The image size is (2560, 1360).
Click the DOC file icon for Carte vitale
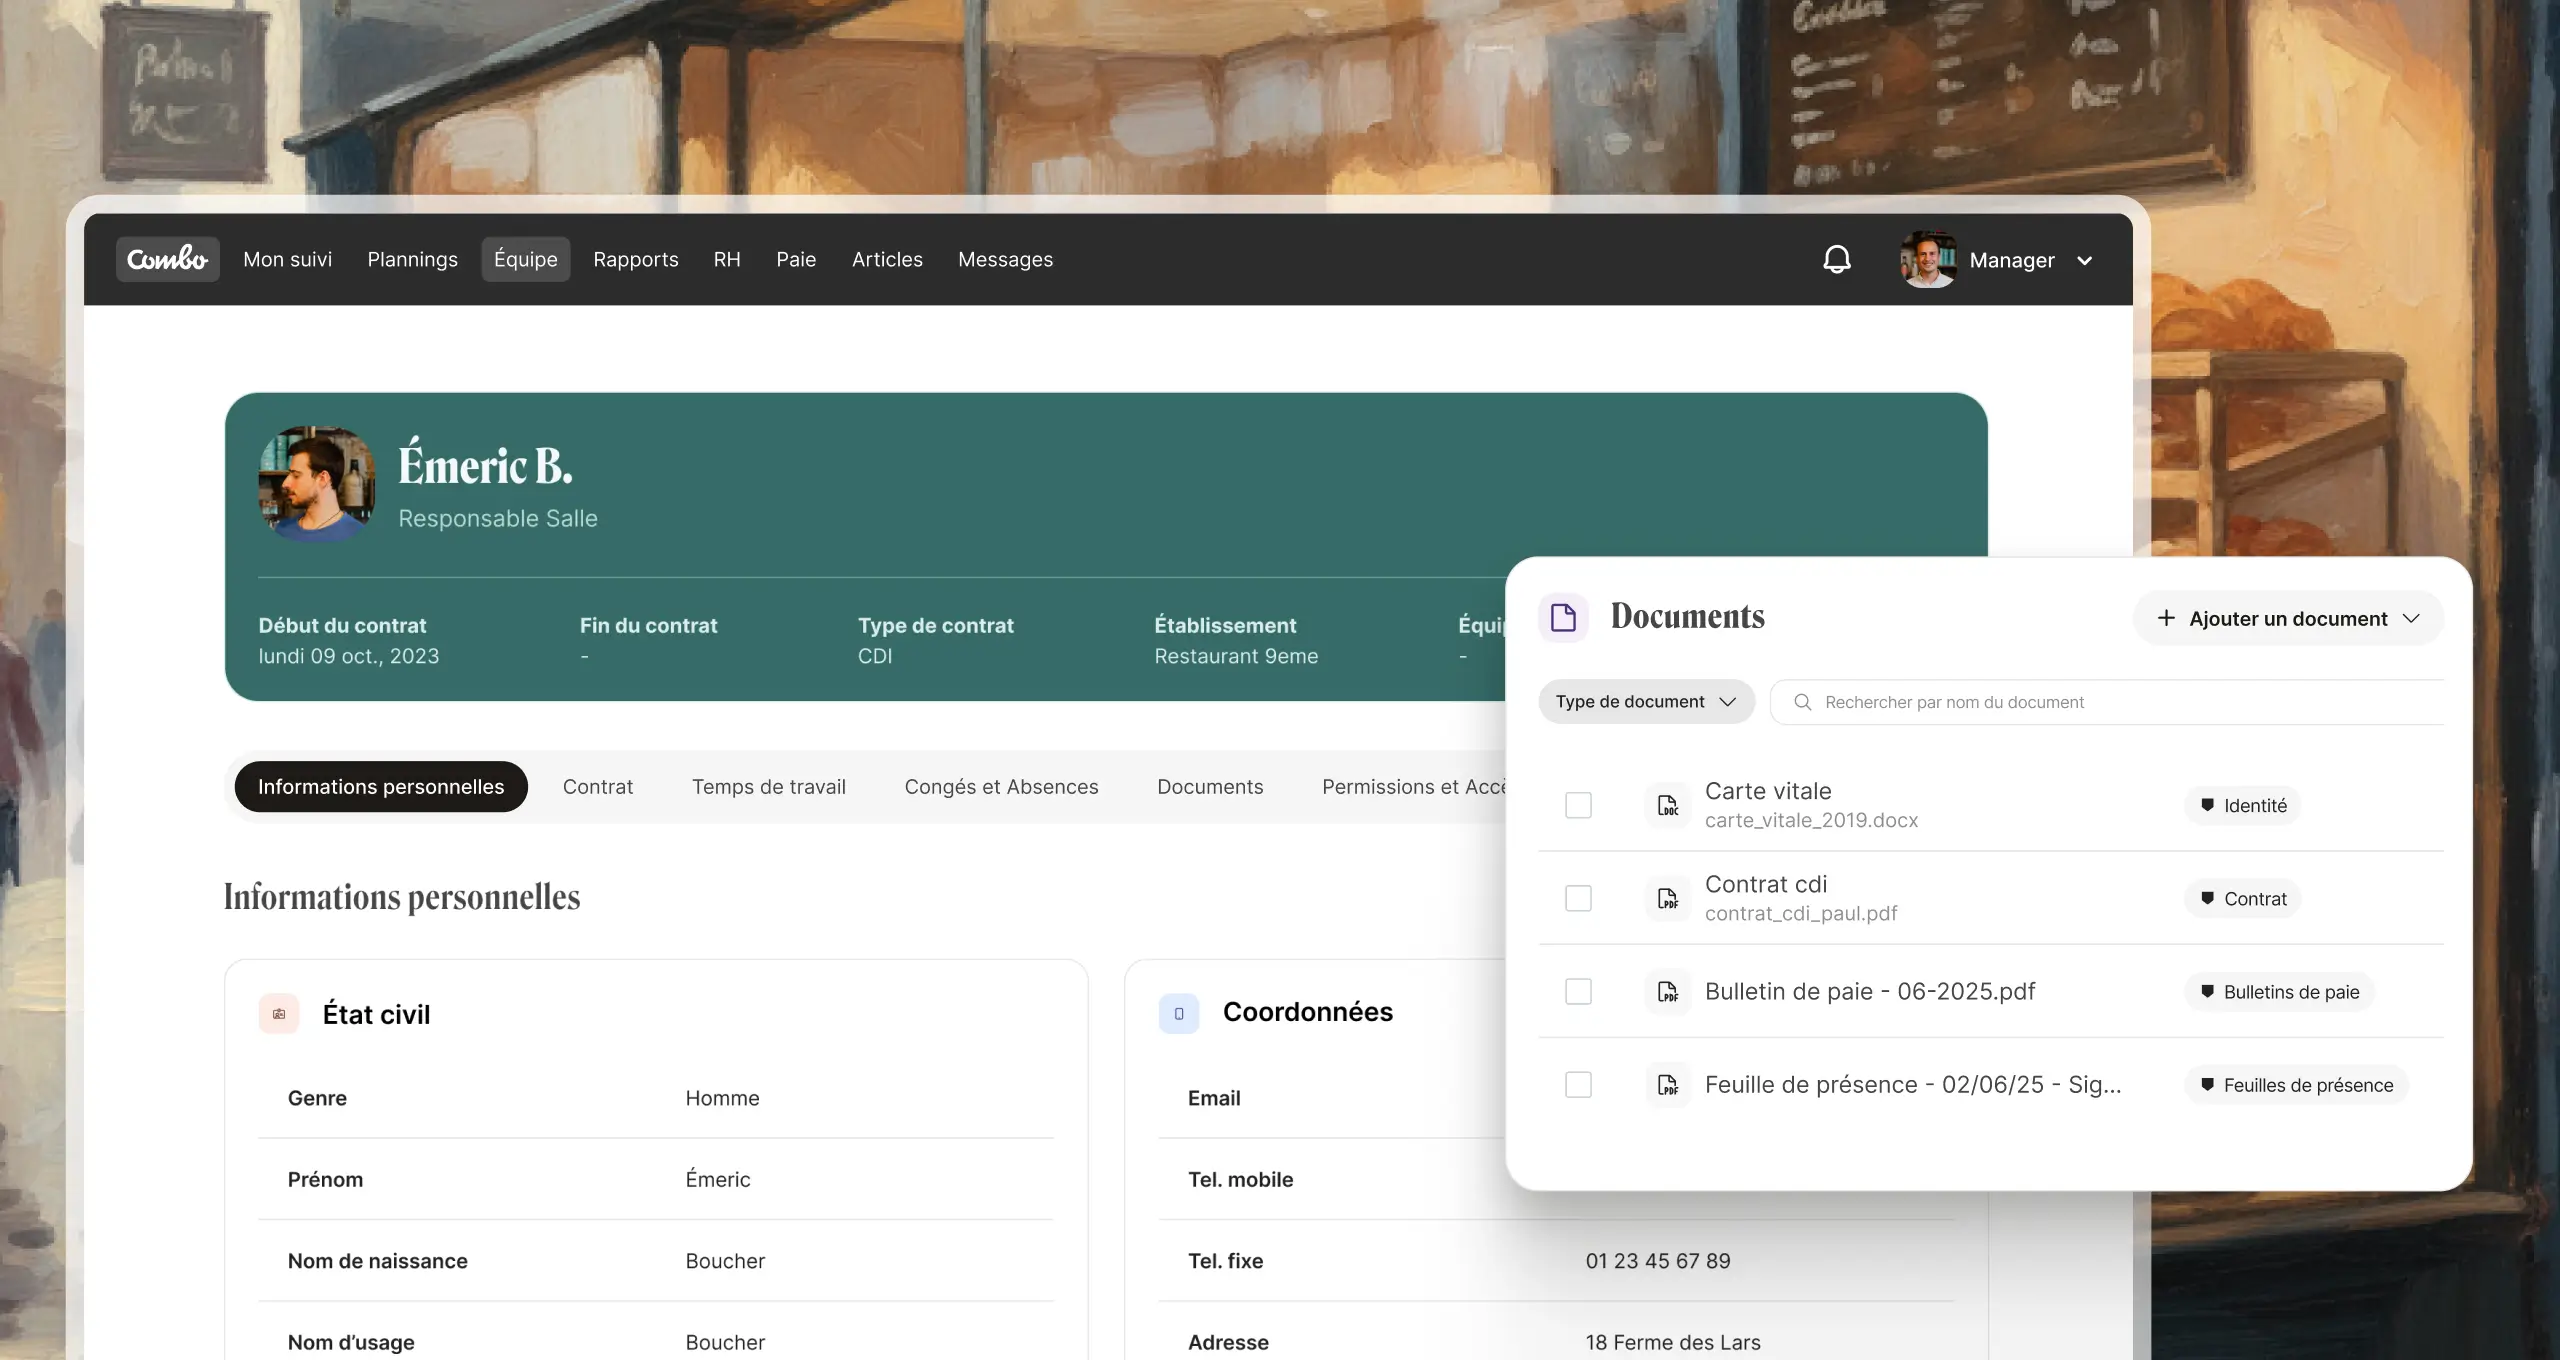coord(1667,805)
